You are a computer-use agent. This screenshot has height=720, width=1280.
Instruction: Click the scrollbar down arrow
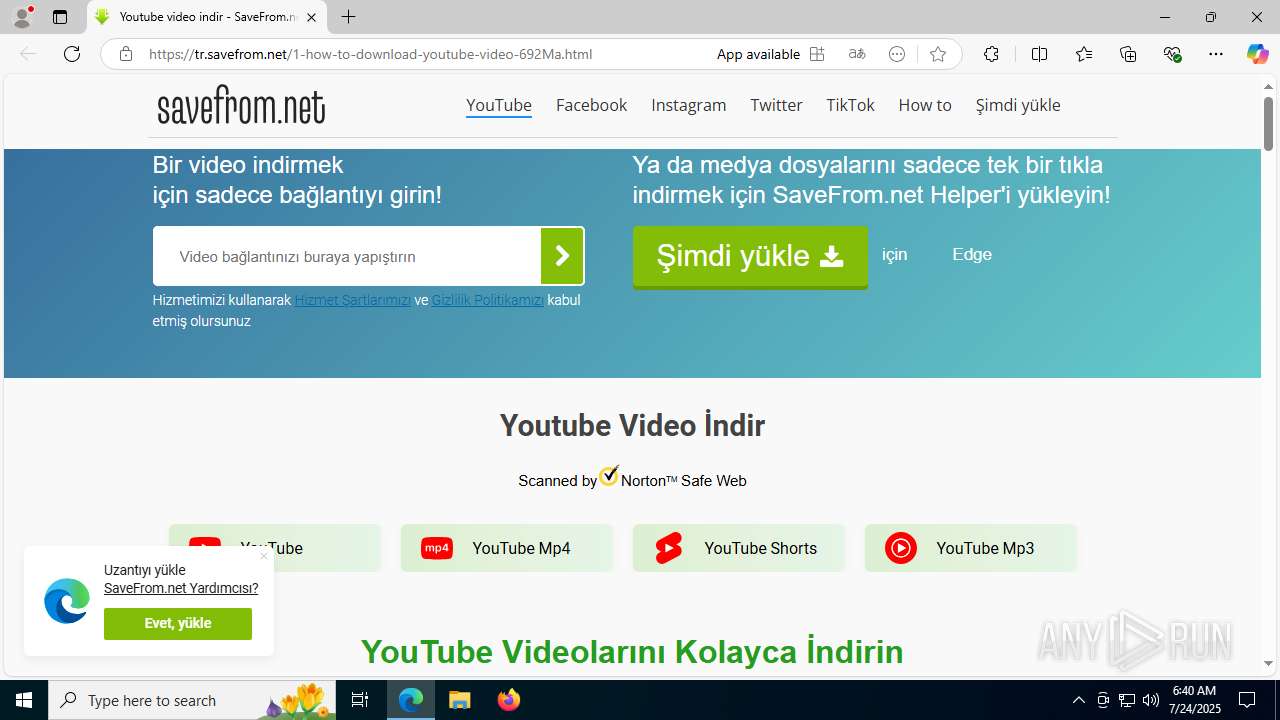(1268, 664)
